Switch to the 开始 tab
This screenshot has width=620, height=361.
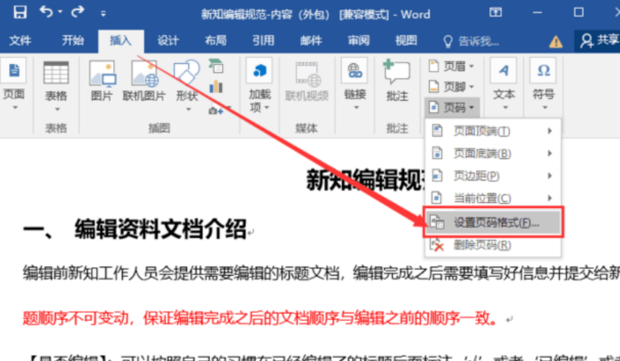pyautogui.click(x=73, y=40)
